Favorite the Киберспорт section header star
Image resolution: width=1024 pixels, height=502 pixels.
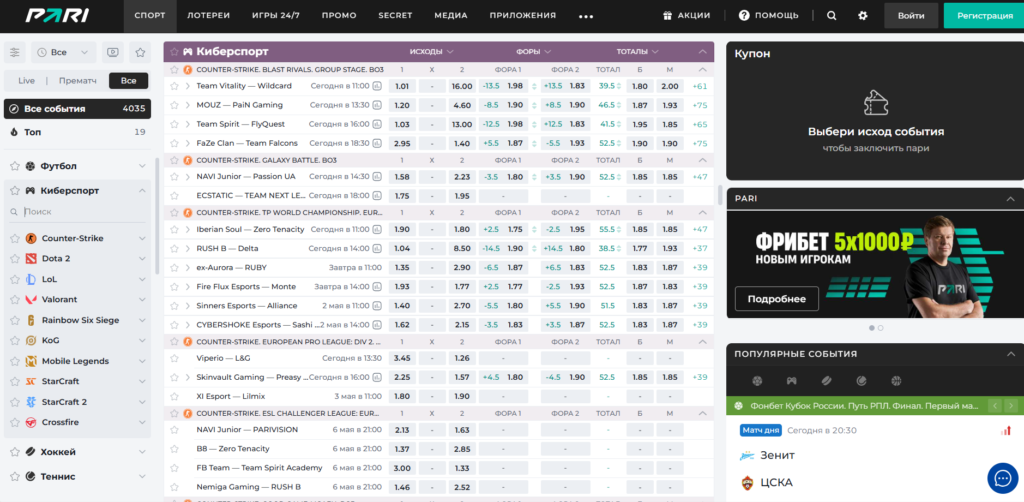174,52
